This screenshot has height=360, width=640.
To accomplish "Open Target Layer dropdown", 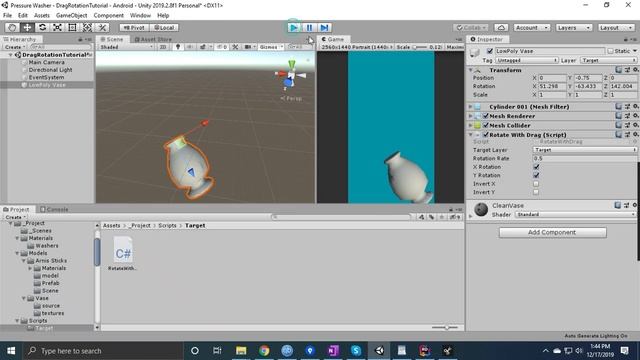I will coord(585,150).
